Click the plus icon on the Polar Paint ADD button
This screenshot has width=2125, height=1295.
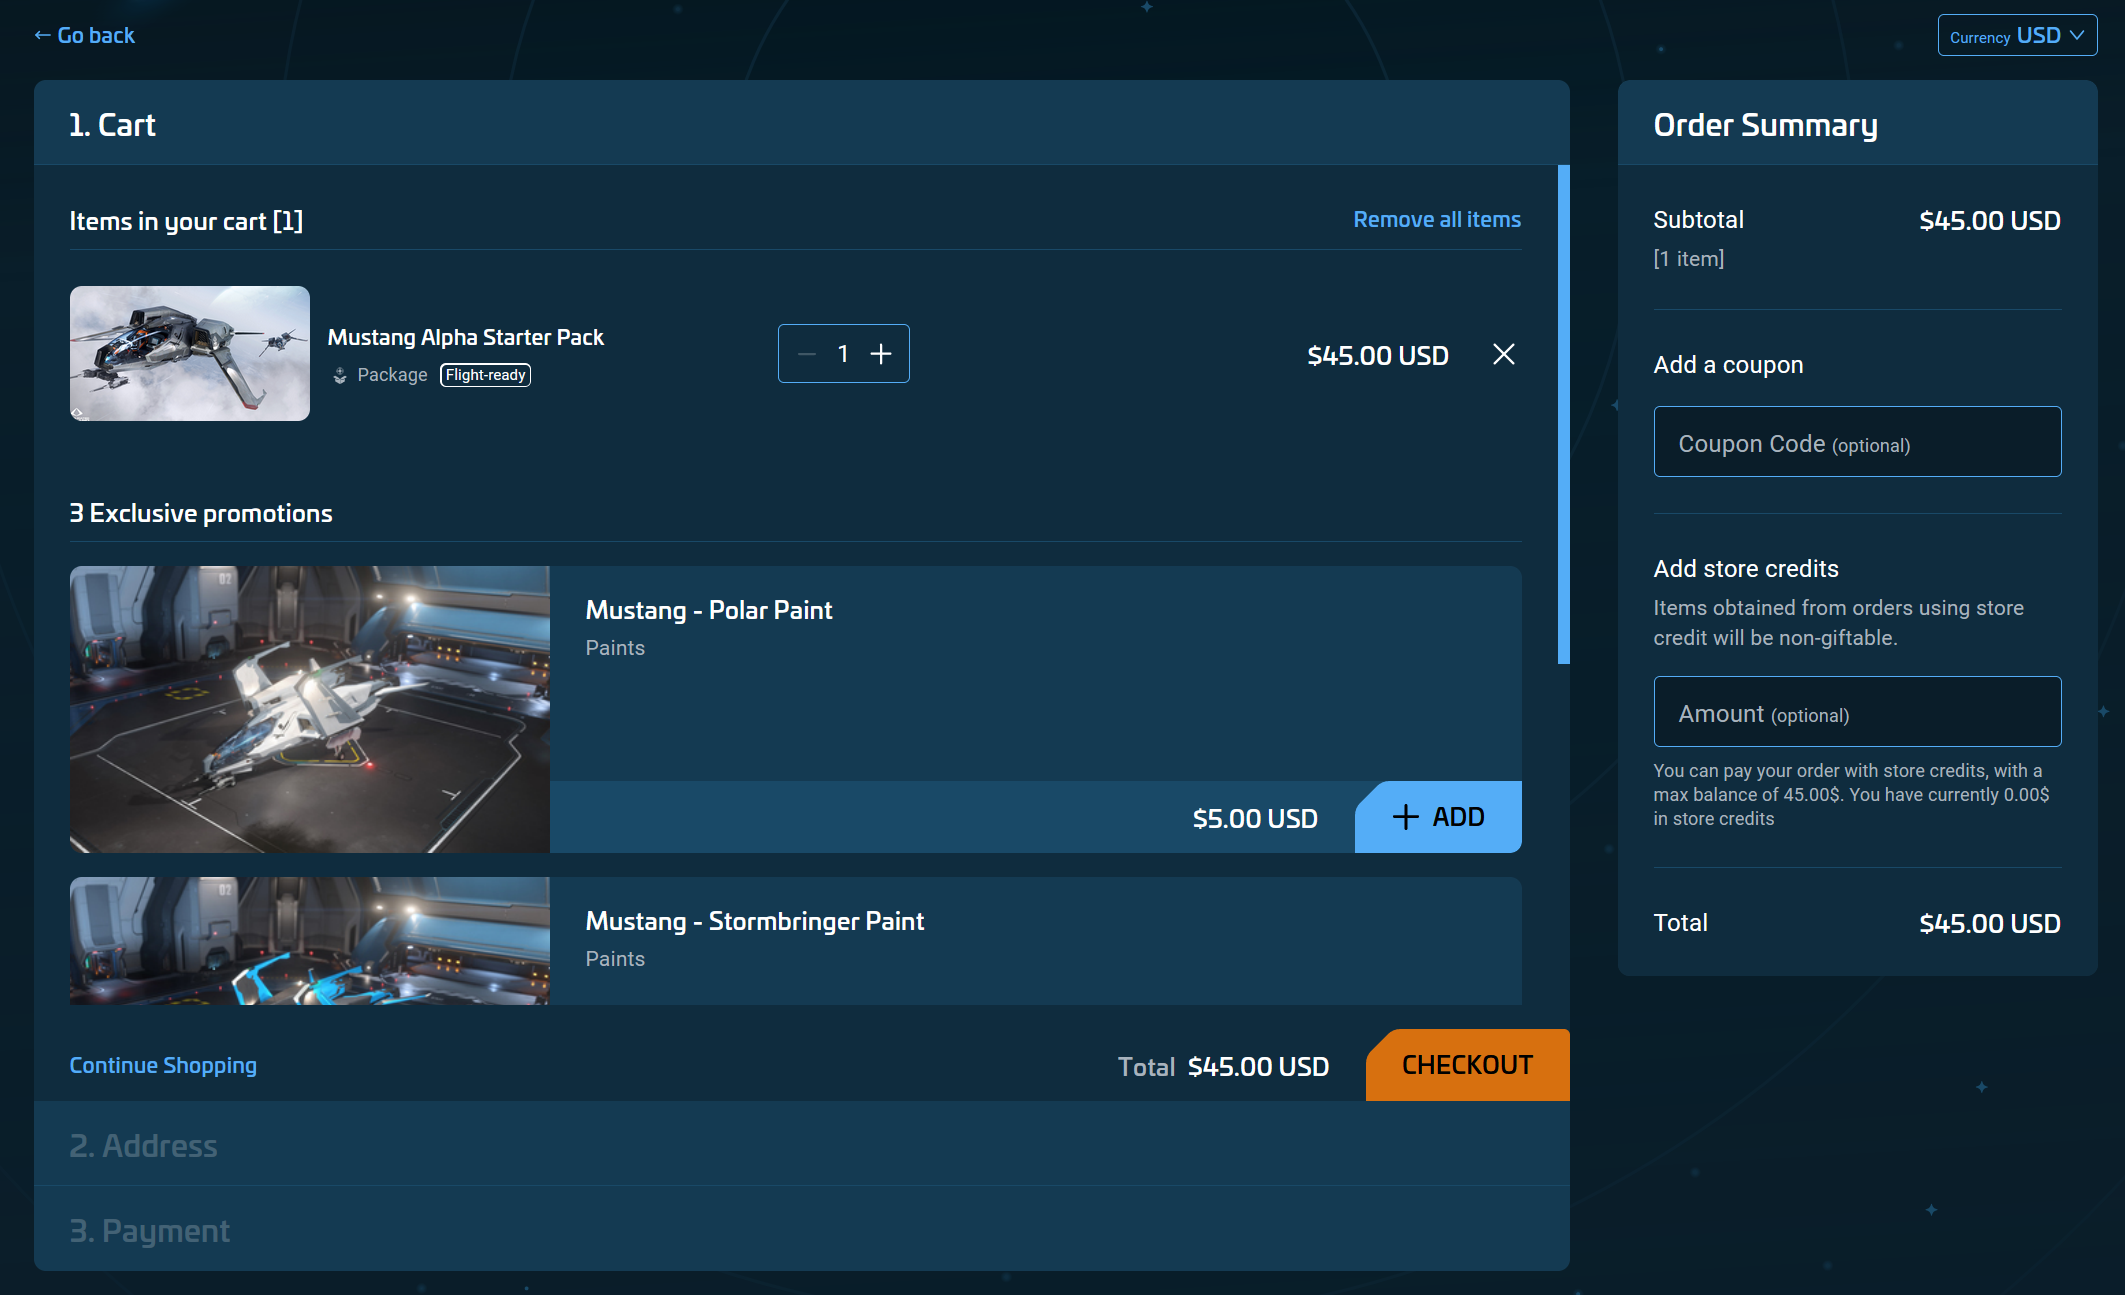click(x=1406, y=817)
